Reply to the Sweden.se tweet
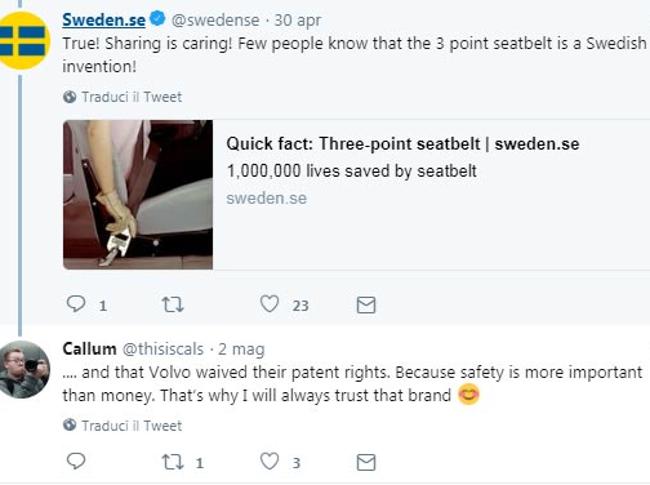Image resolution: width=650 pixels, height=485 pixels. tap(76, 304)
